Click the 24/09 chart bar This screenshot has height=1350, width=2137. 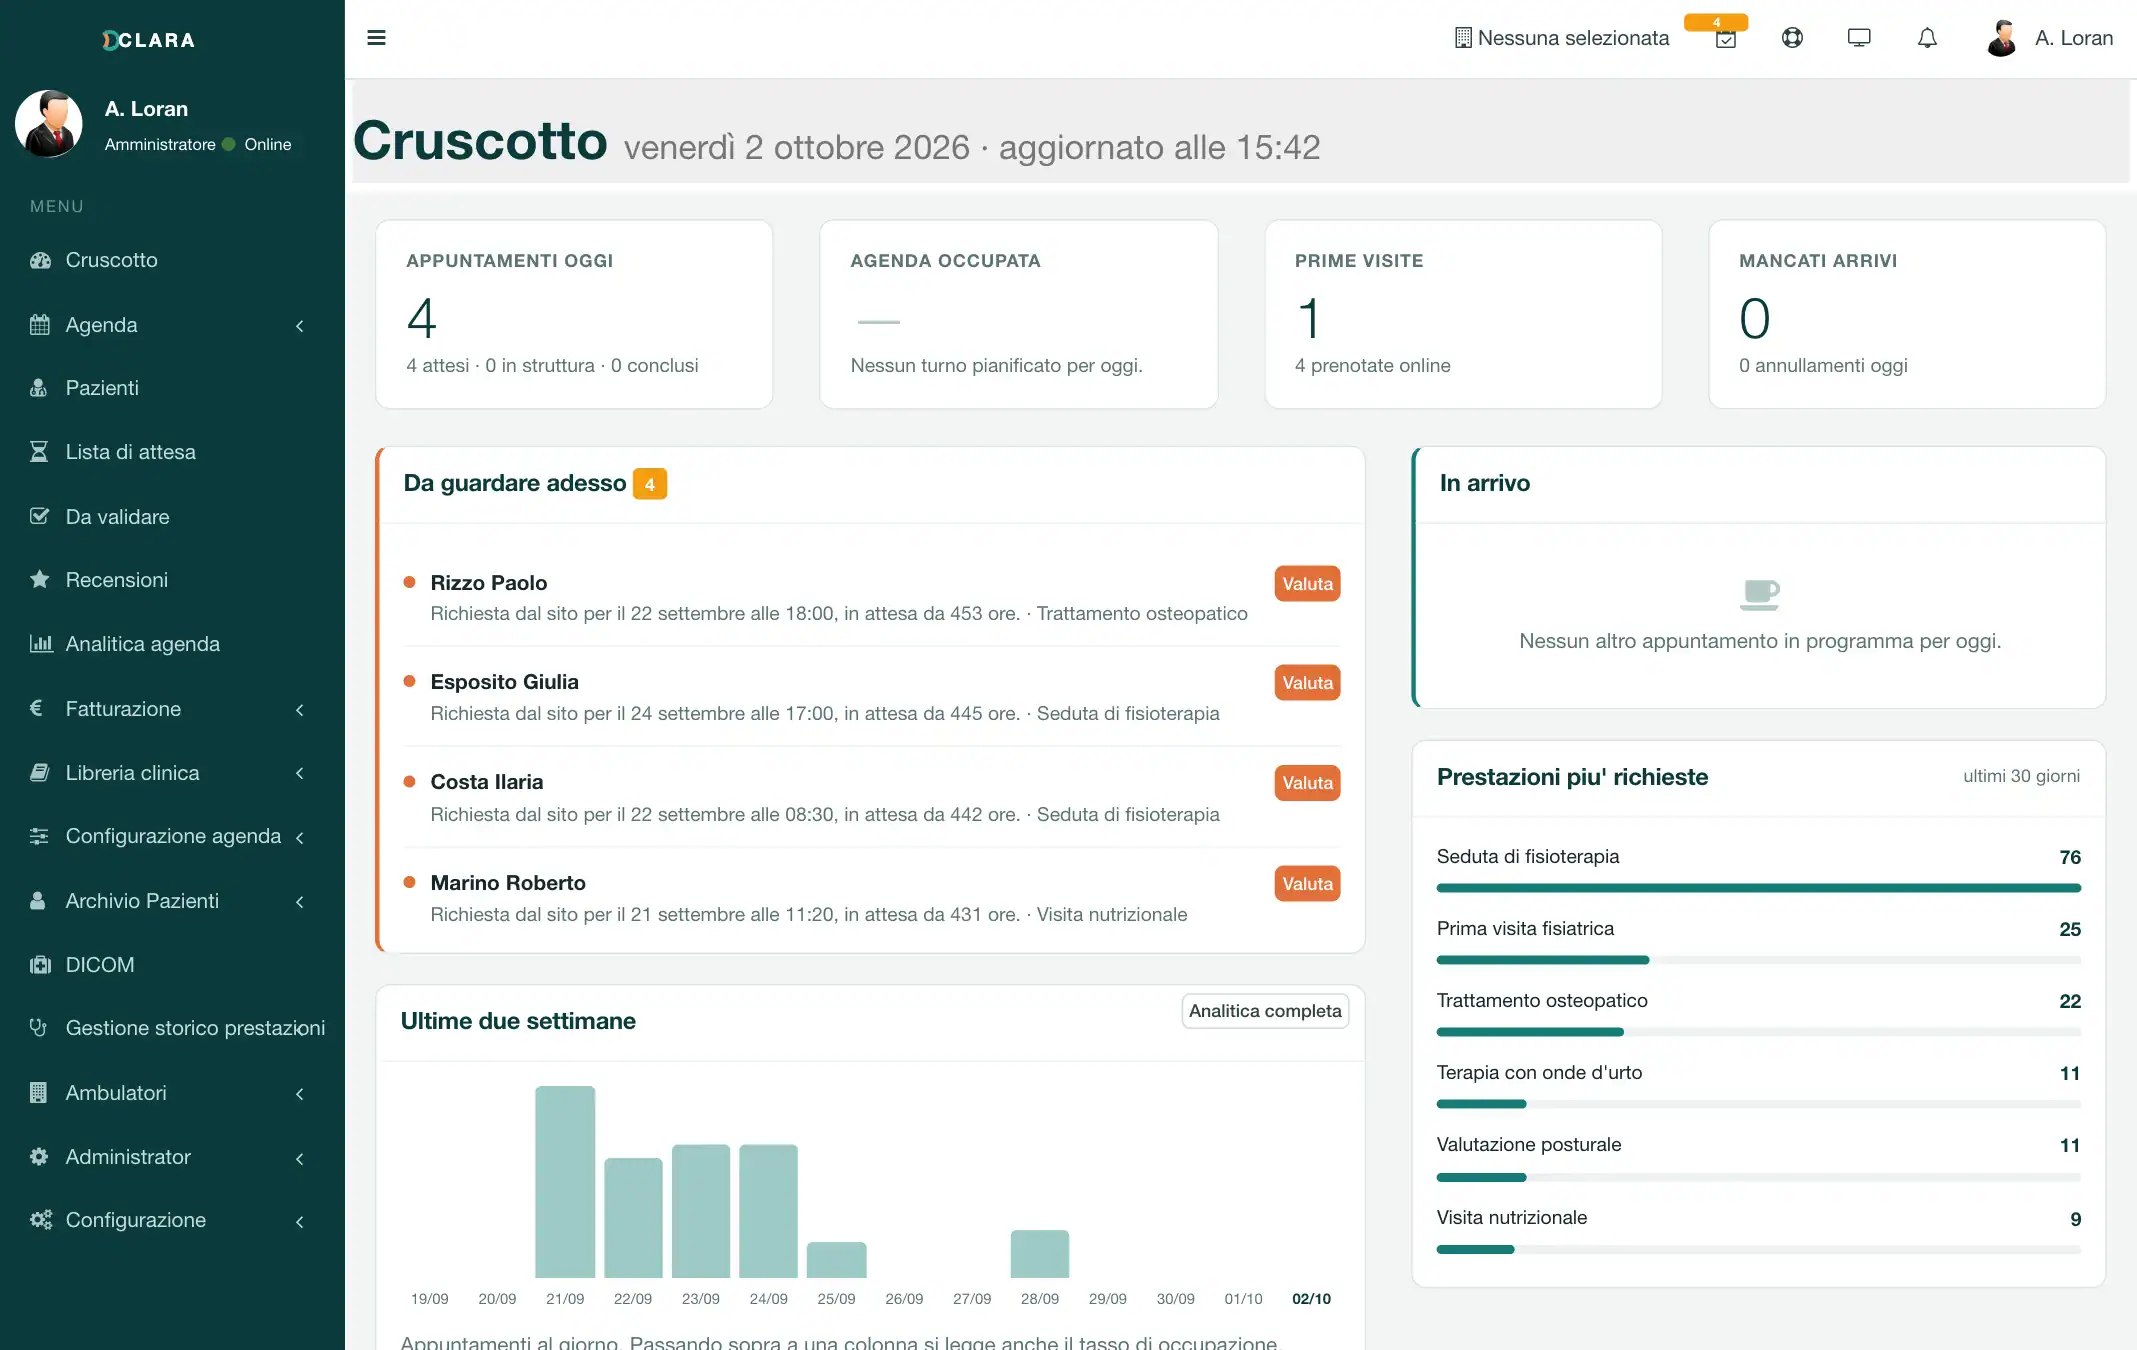click(x=768, y=1211)
